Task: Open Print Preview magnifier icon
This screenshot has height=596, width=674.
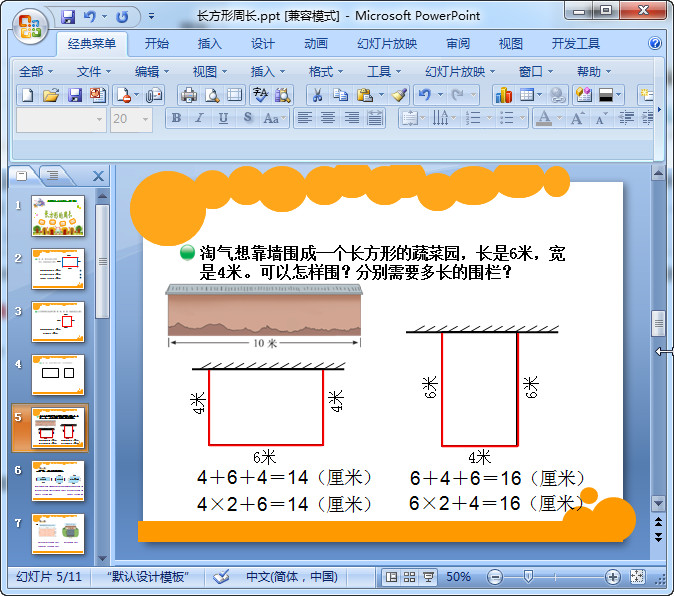Action: click(211, 95)
